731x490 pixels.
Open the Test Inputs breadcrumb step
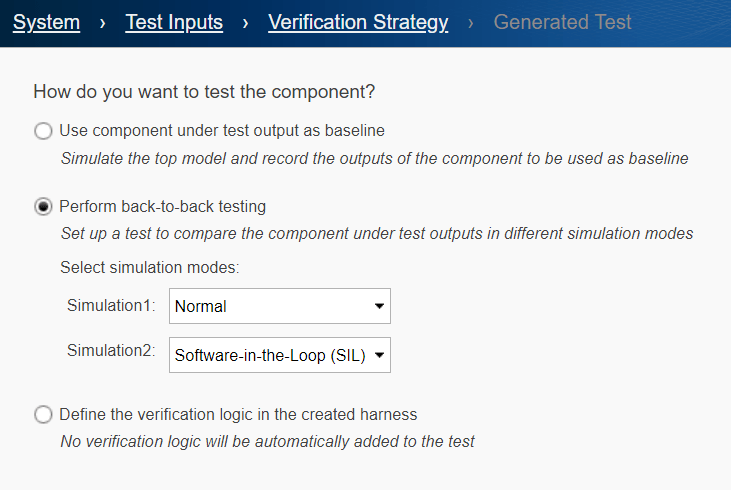pyautogui.click(x=174, y=22)
